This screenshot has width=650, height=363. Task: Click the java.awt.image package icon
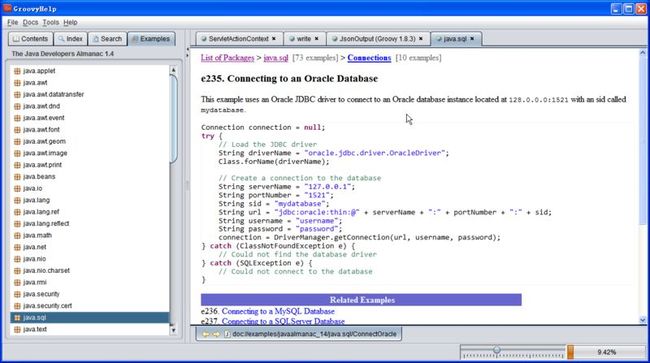17,153
